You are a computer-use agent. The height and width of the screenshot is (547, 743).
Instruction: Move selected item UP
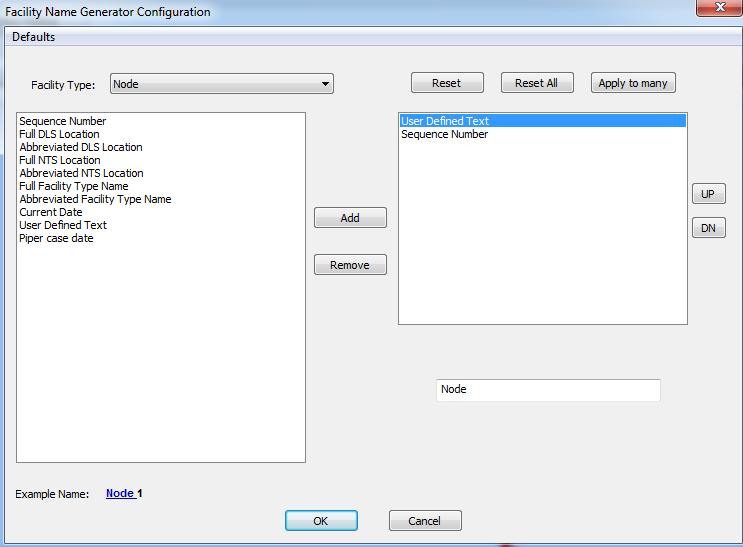click(708, 194)
